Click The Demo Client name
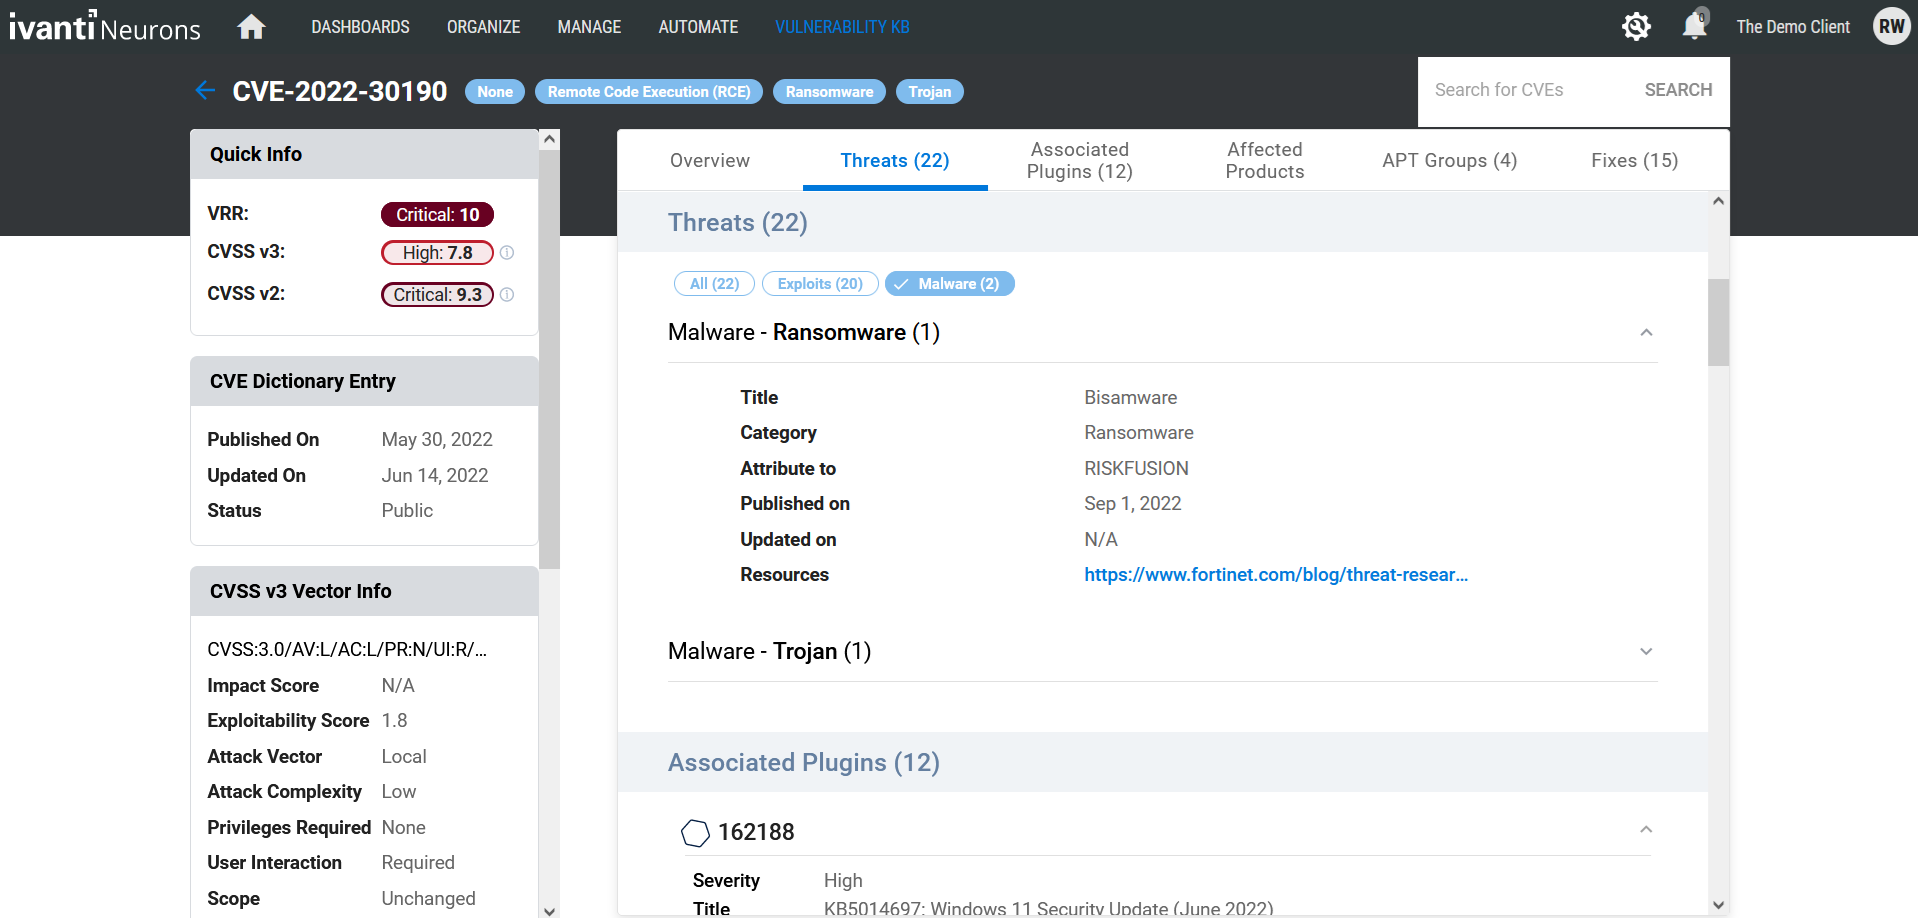The height and width of the screenshot is (918, 1918). [1793, 27]
